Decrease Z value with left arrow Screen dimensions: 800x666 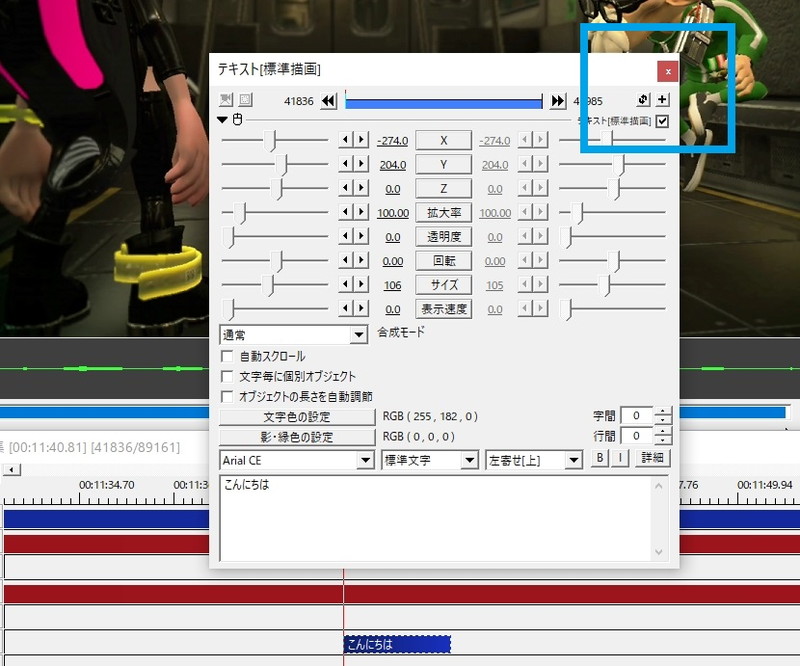tap(346, 188)
